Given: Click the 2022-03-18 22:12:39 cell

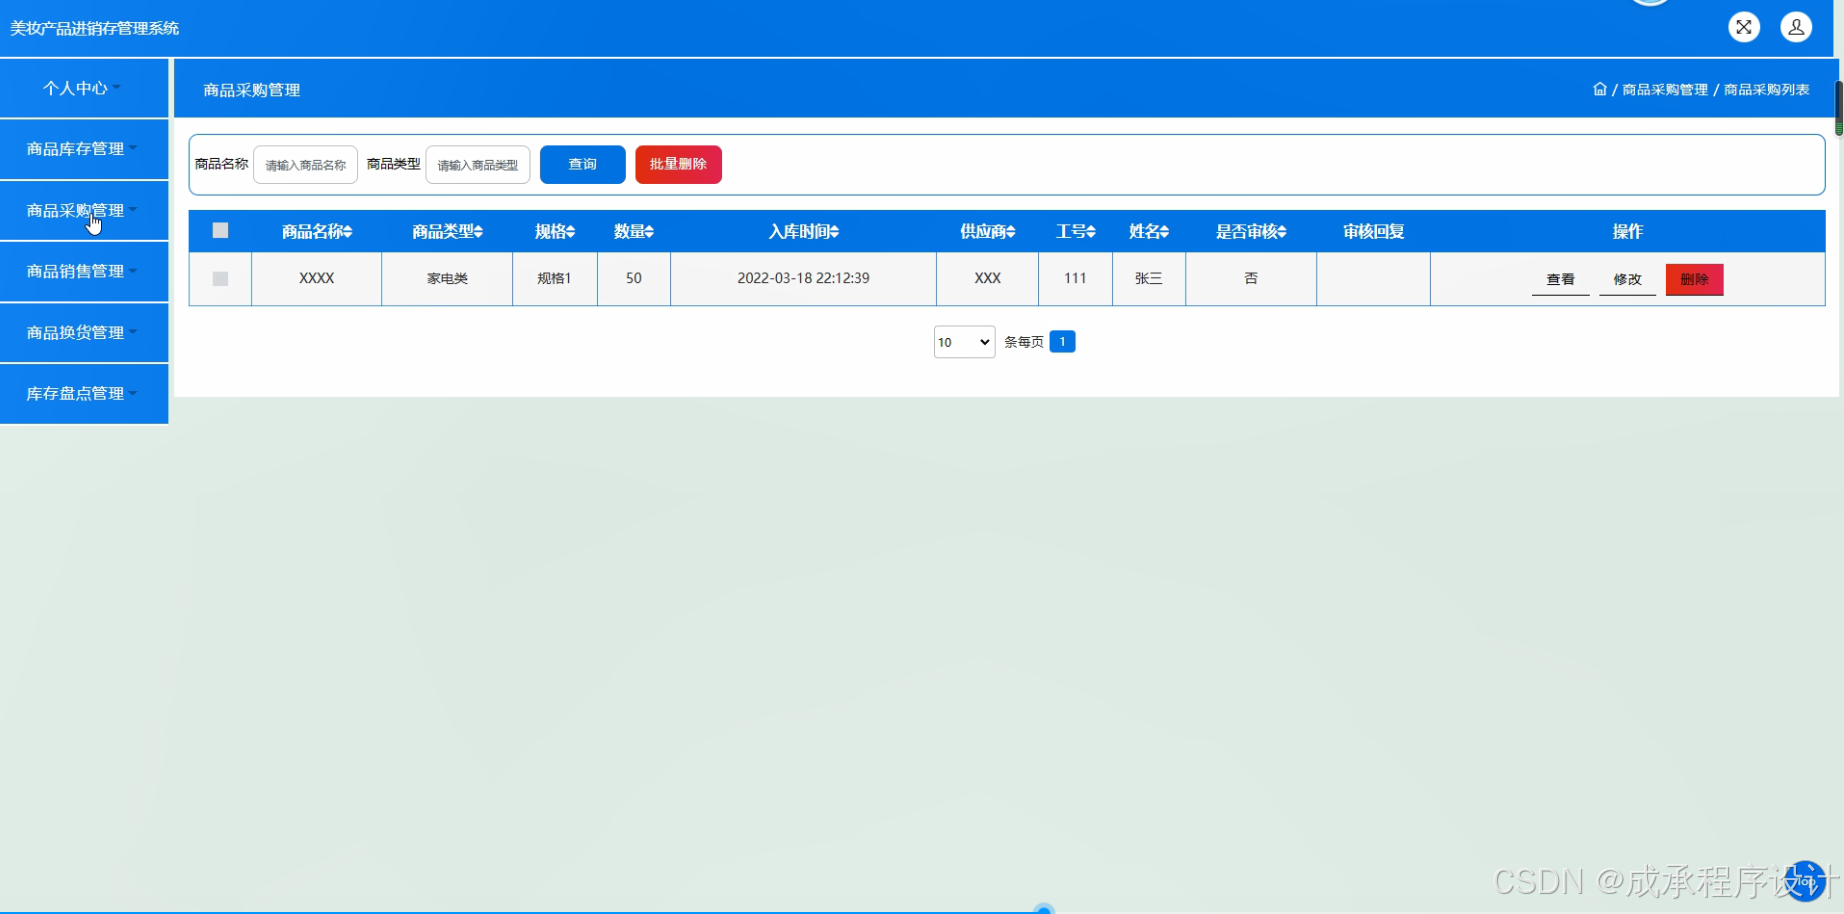Looking at the screenshot, I should tap(804, 278).
